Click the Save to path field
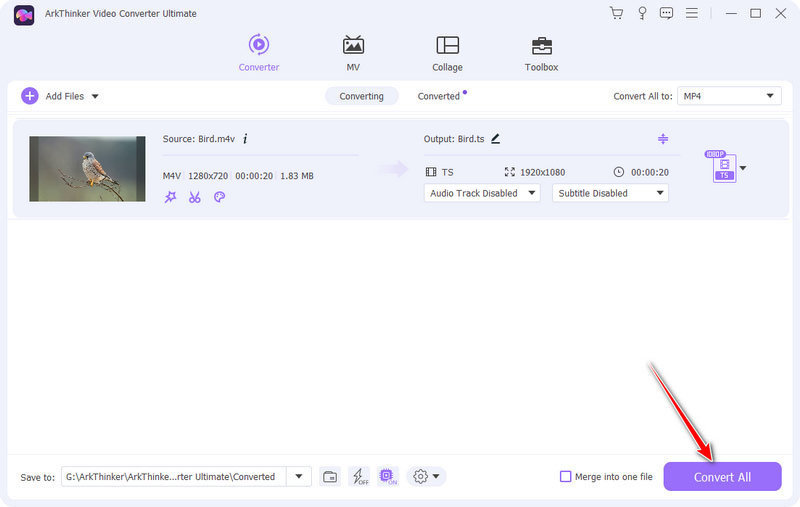Screen dimensions: 800x507 (173, 476)
